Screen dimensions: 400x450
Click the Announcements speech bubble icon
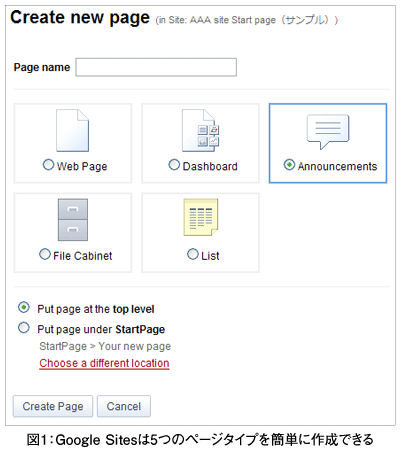click(328, 132)
